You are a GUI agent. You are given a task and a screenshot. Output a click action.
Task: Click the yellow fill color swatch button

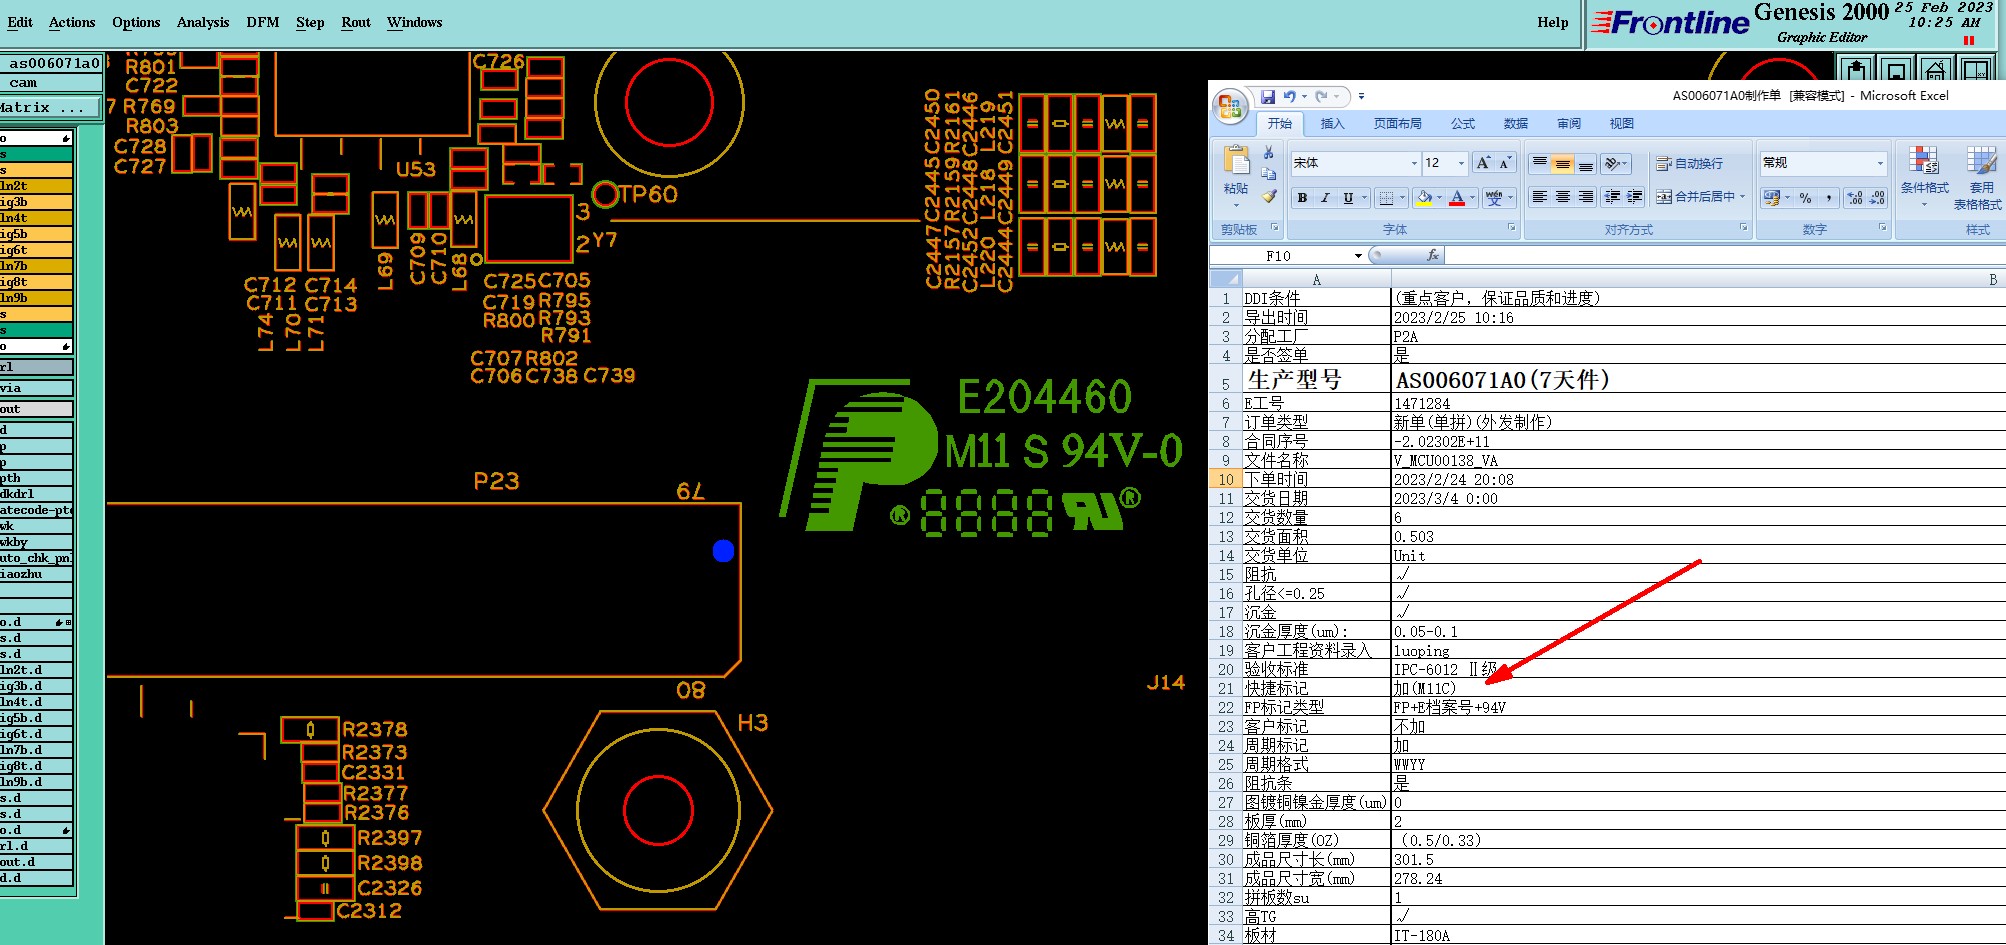(1424, 198)
